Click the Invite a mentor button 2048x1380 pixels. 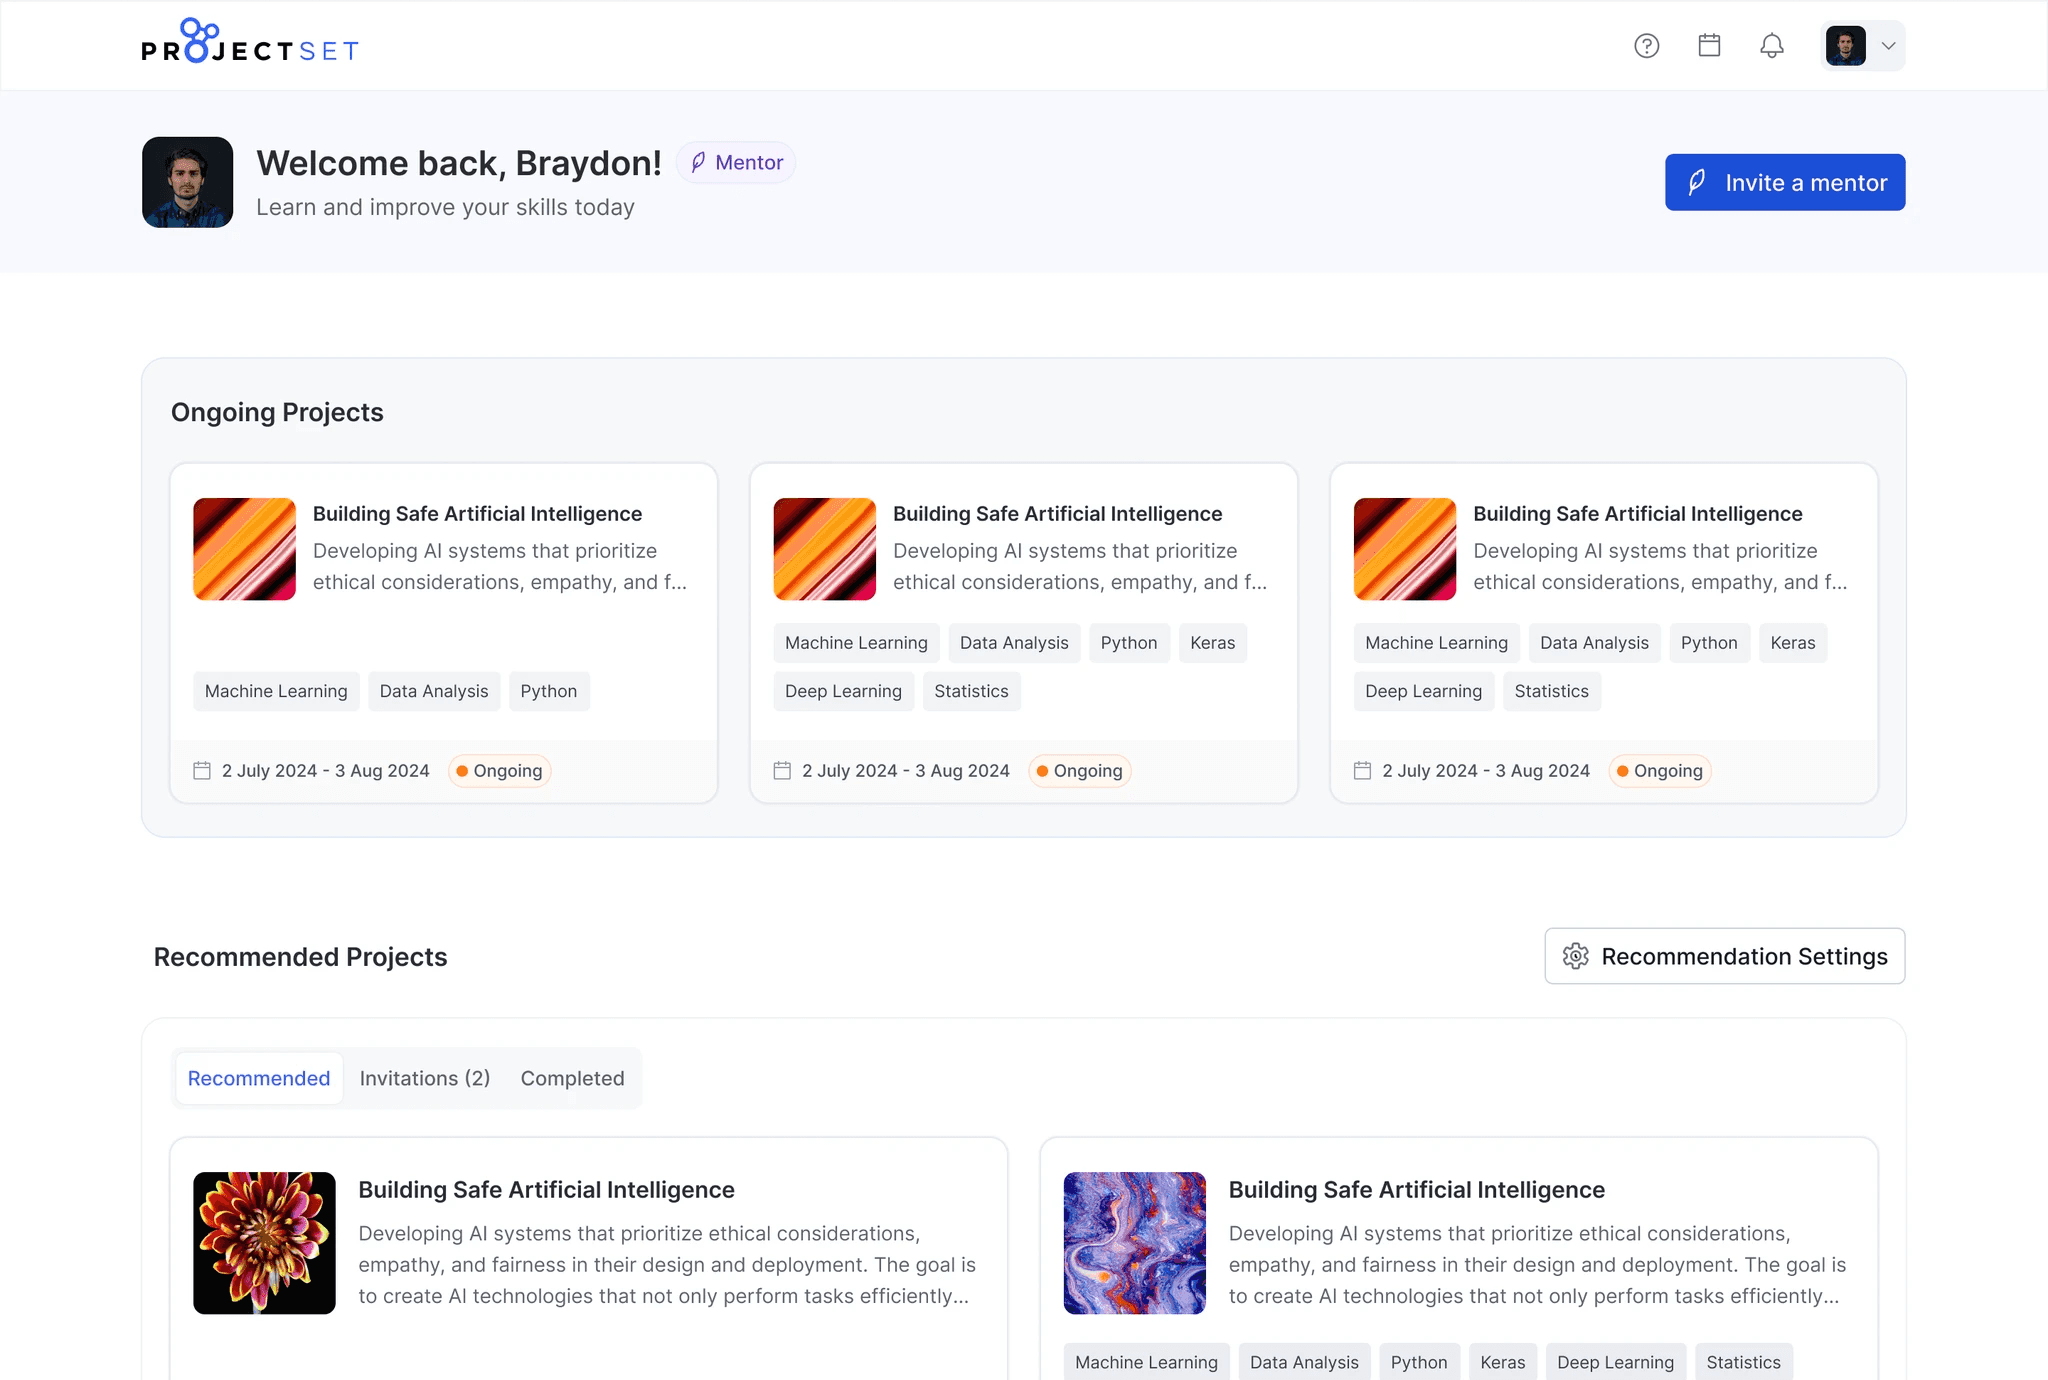(x=1784, y=182)
